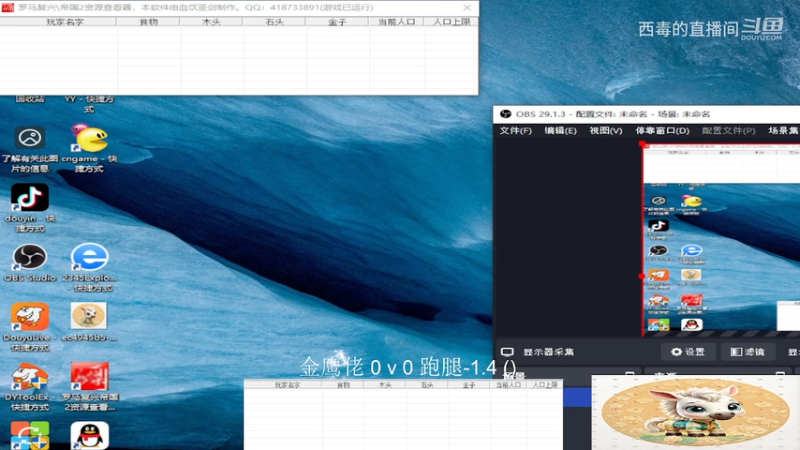Open the 配置文件(P) menu in OBS
The width and height of the screenshot is (800, 450).
[729, 131]
